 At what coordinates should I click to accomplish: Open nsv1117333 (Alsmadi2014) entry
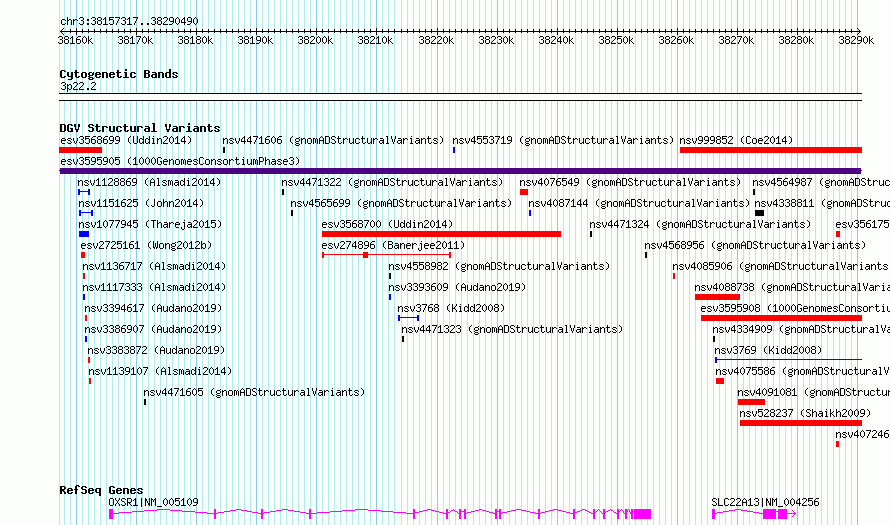[x=154, y=287]
